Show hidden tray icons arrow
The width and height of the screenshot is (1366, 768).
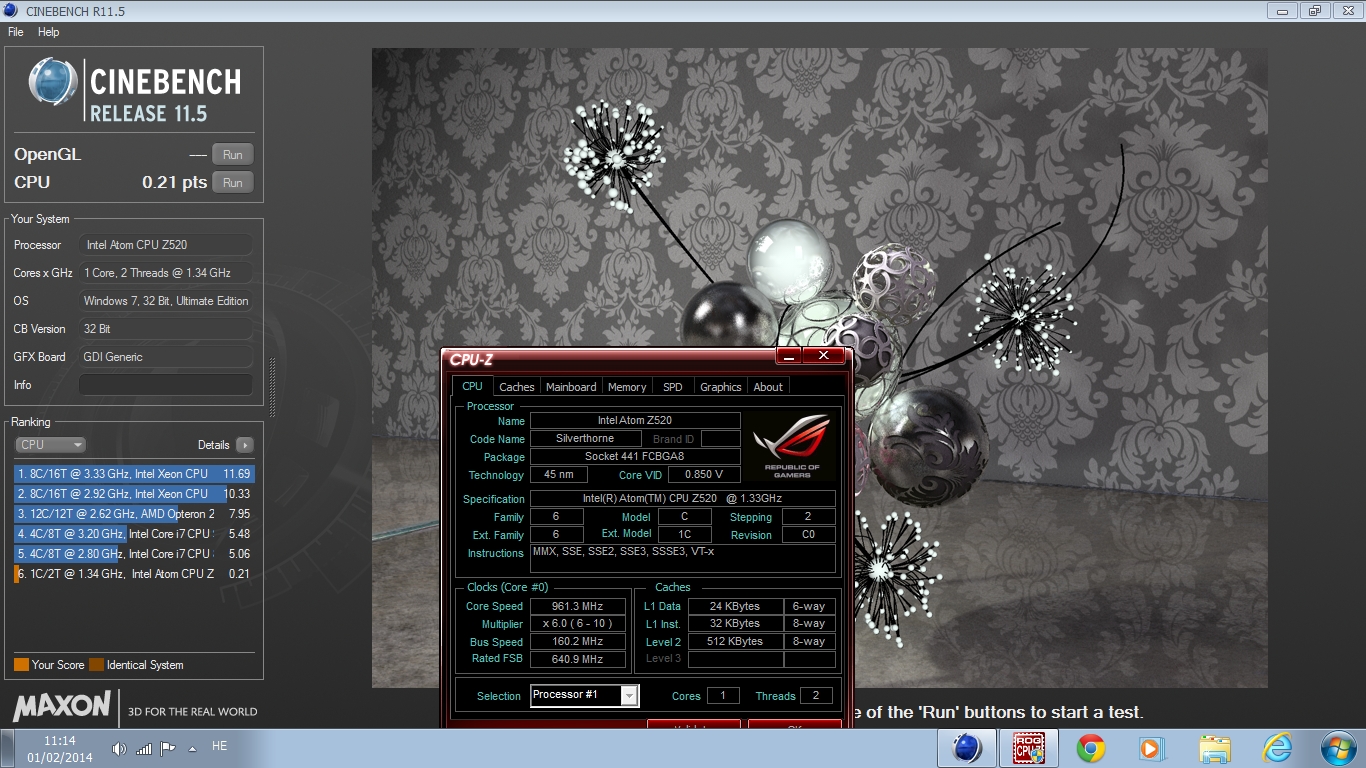(192, 748)
